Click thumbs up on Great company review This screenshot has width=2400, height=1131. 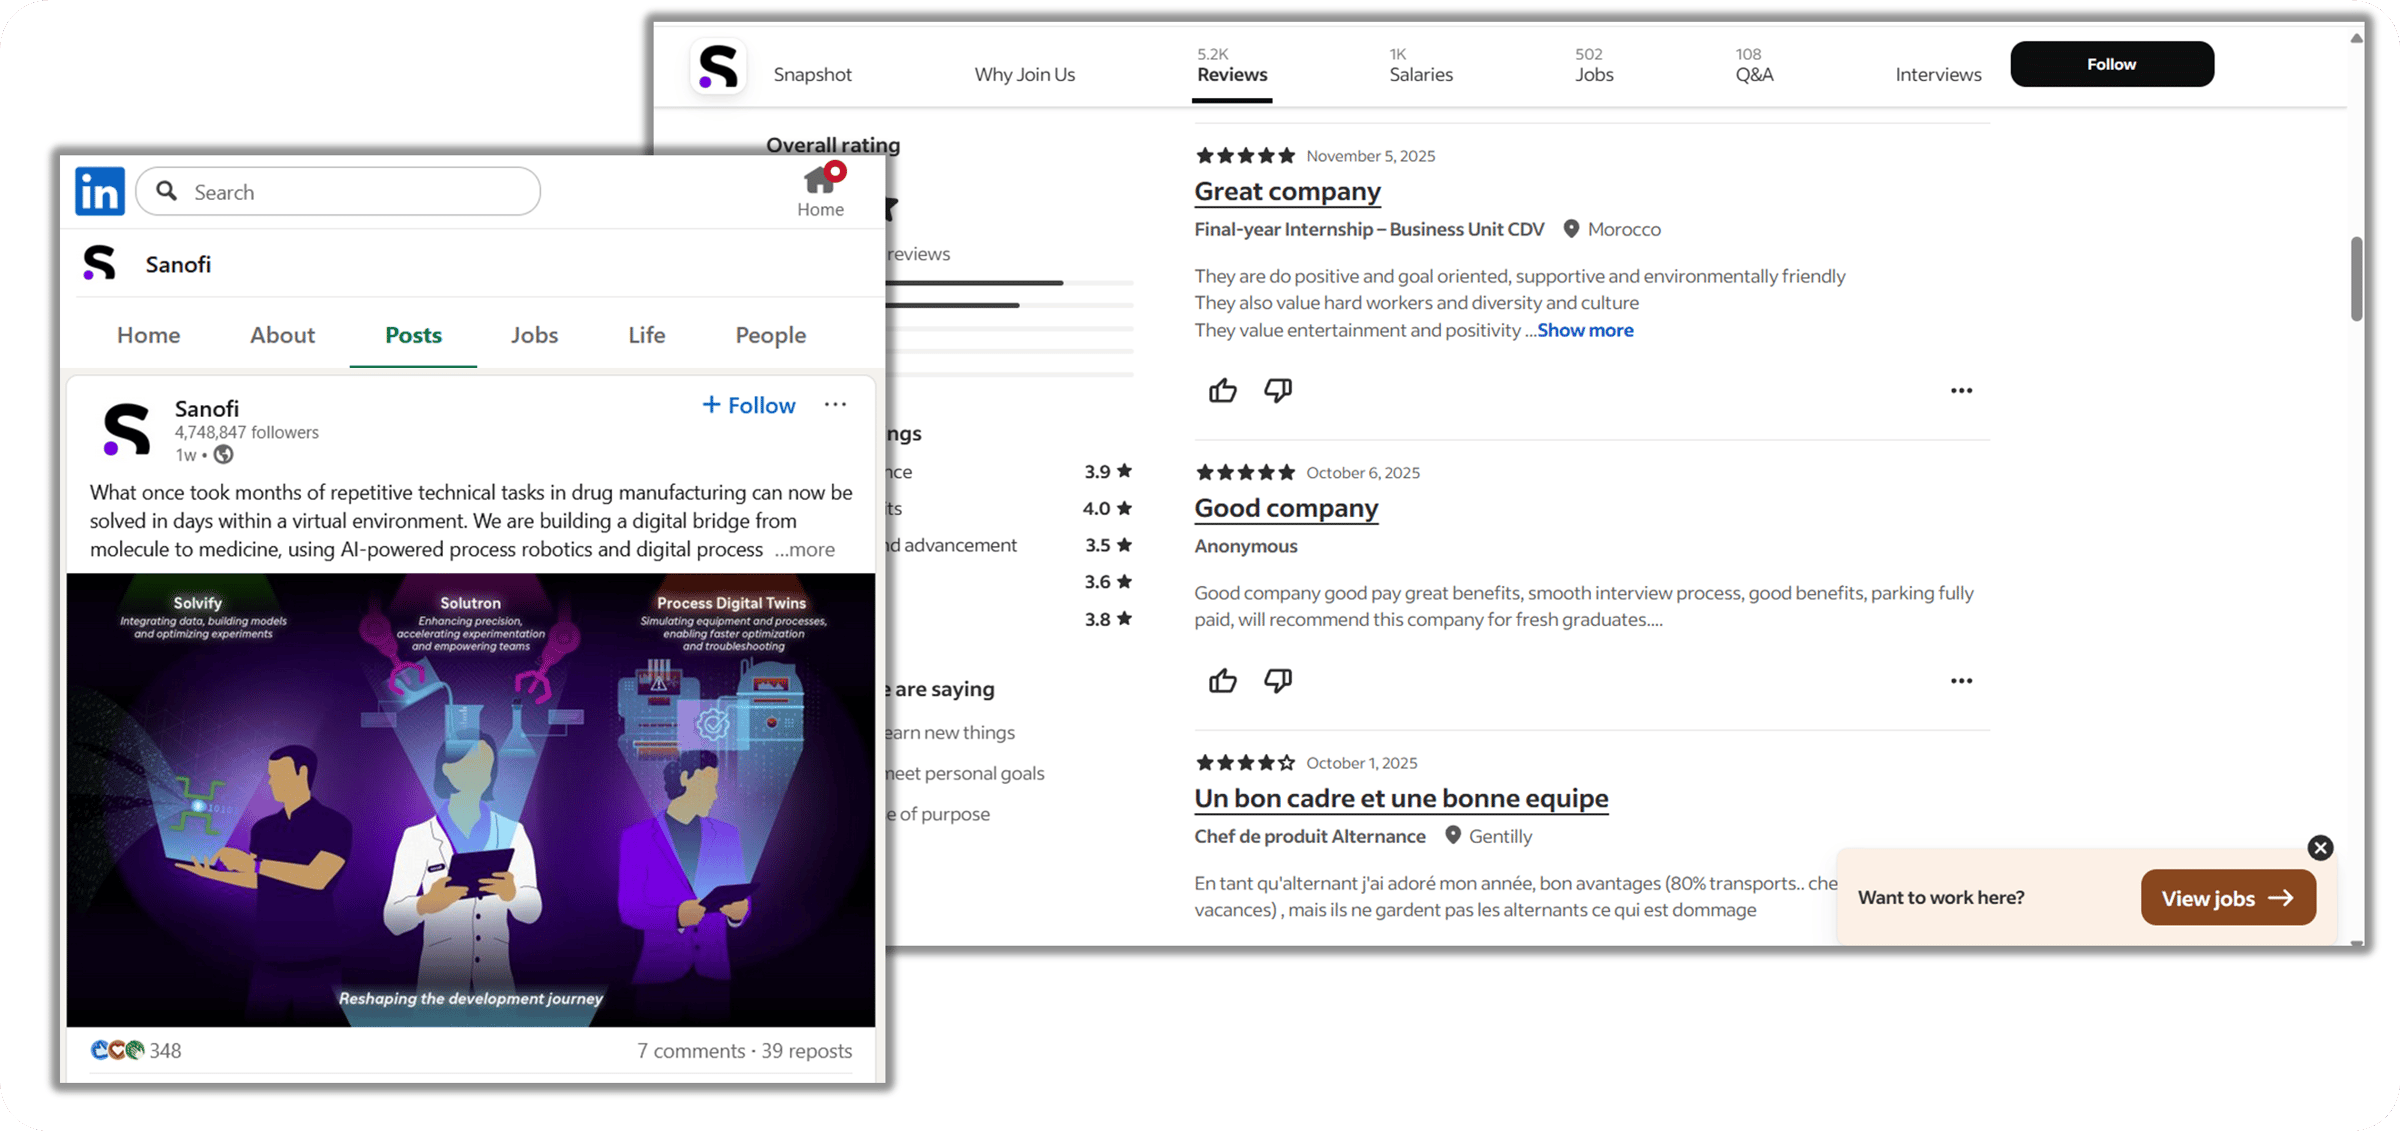[1222, 390]
